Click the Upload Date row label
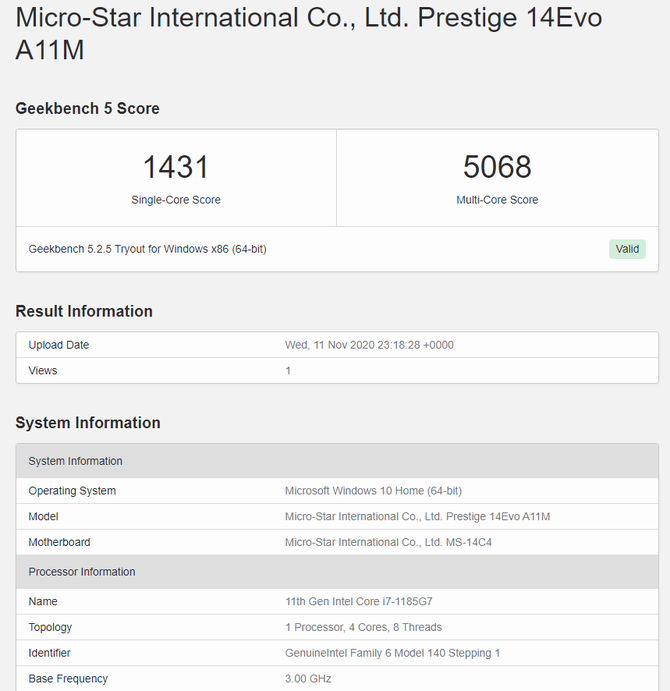Viewport: 670px width, 691px height. [59, 345]
